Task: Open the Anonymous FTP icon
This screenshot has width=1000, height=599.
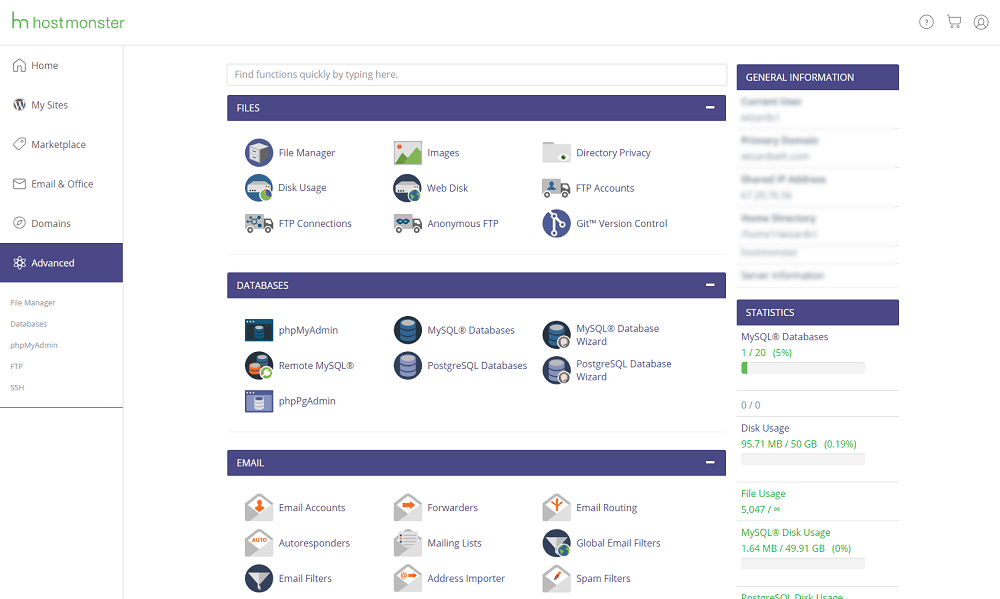Action: [408, 223]
